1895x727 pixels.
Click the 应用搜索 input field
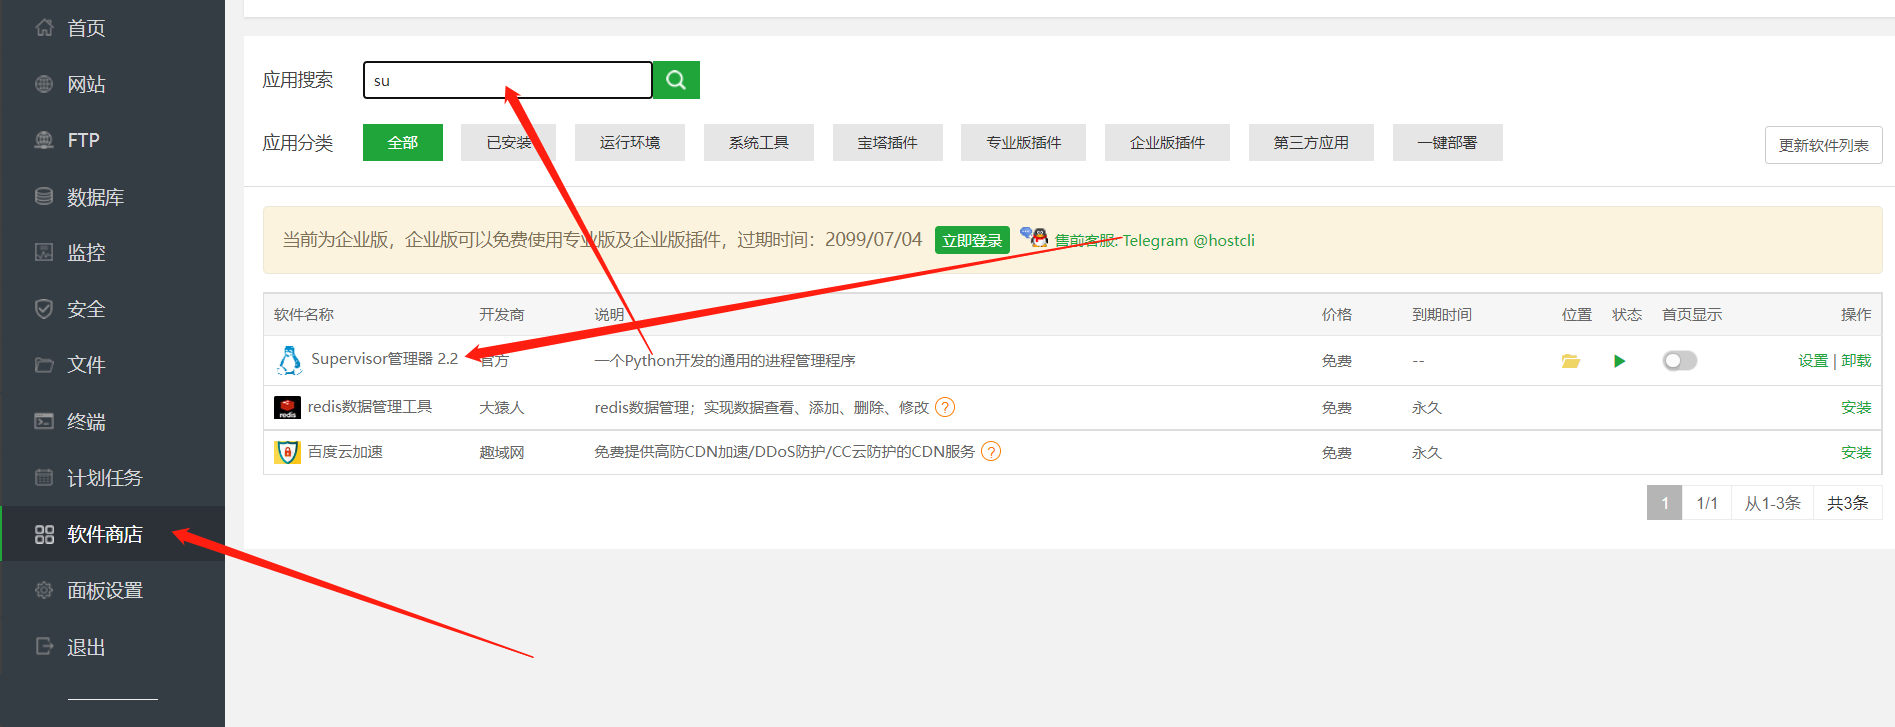click(507, 80)
